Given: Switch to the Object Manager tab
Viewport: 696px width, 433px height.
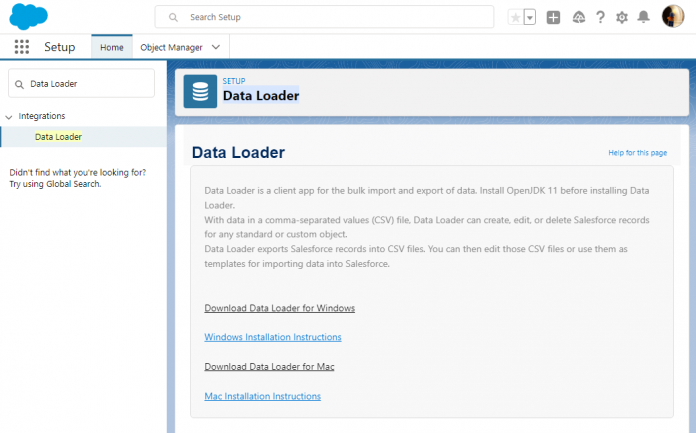Looking at the screenshot, I should point(171,47).
